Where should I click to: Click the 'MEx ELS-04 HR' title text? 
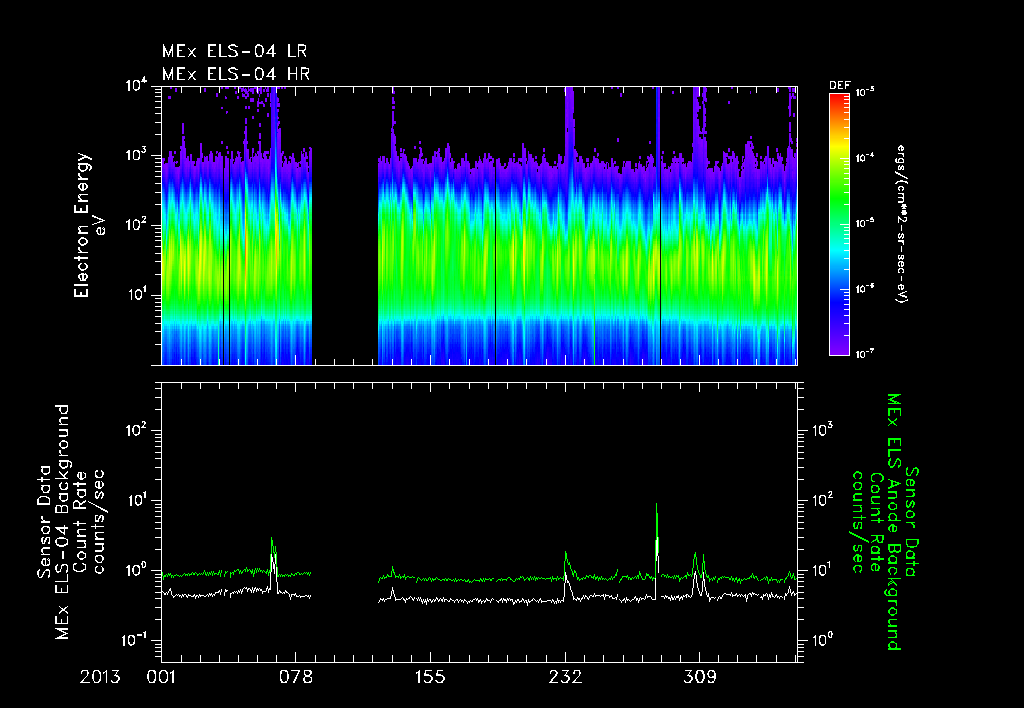(x=236, y=74)
